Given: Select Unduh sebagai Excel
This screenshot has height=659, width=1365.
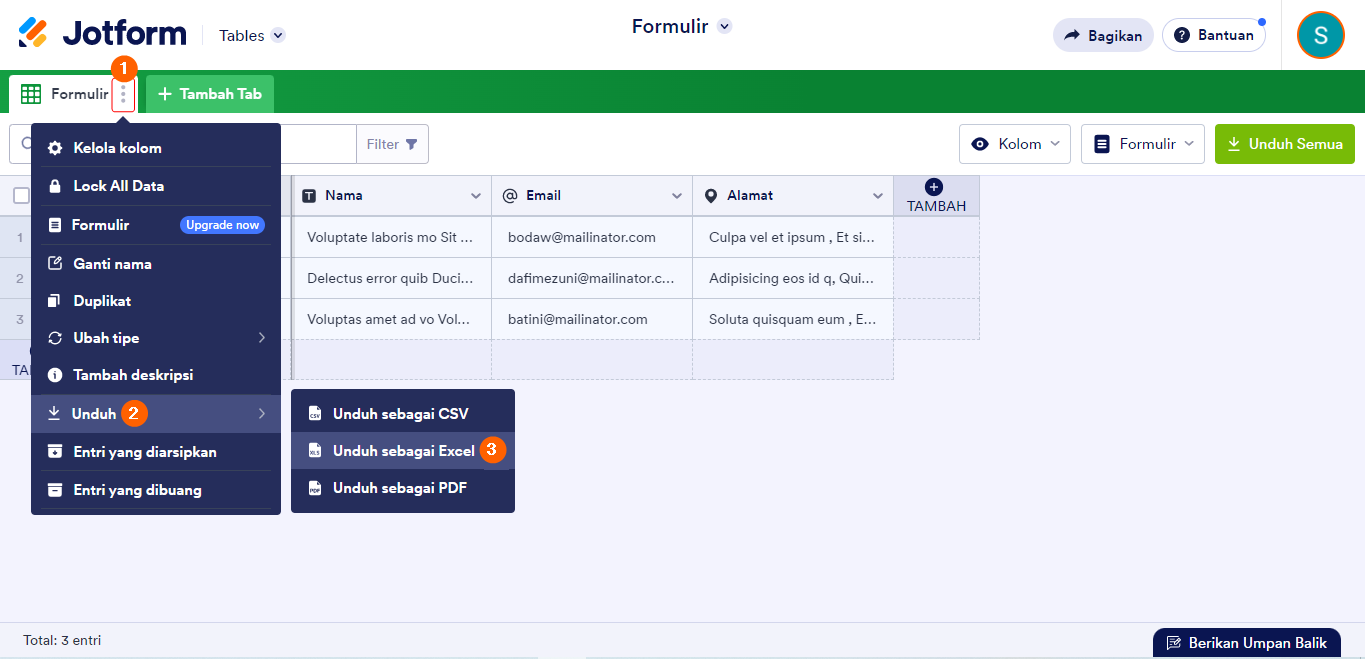Looking at the screenshot, I should pyautogui.click(x=402, y=451).
